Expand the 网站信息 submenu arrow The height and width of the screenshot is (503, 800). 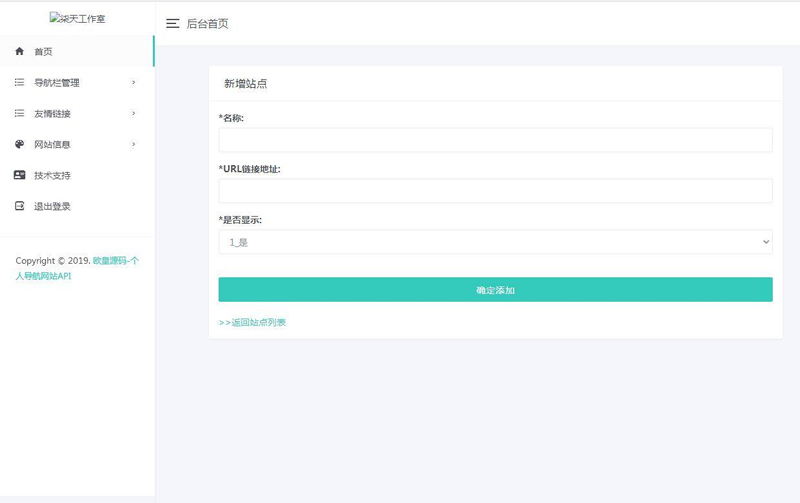click(133, 144)
